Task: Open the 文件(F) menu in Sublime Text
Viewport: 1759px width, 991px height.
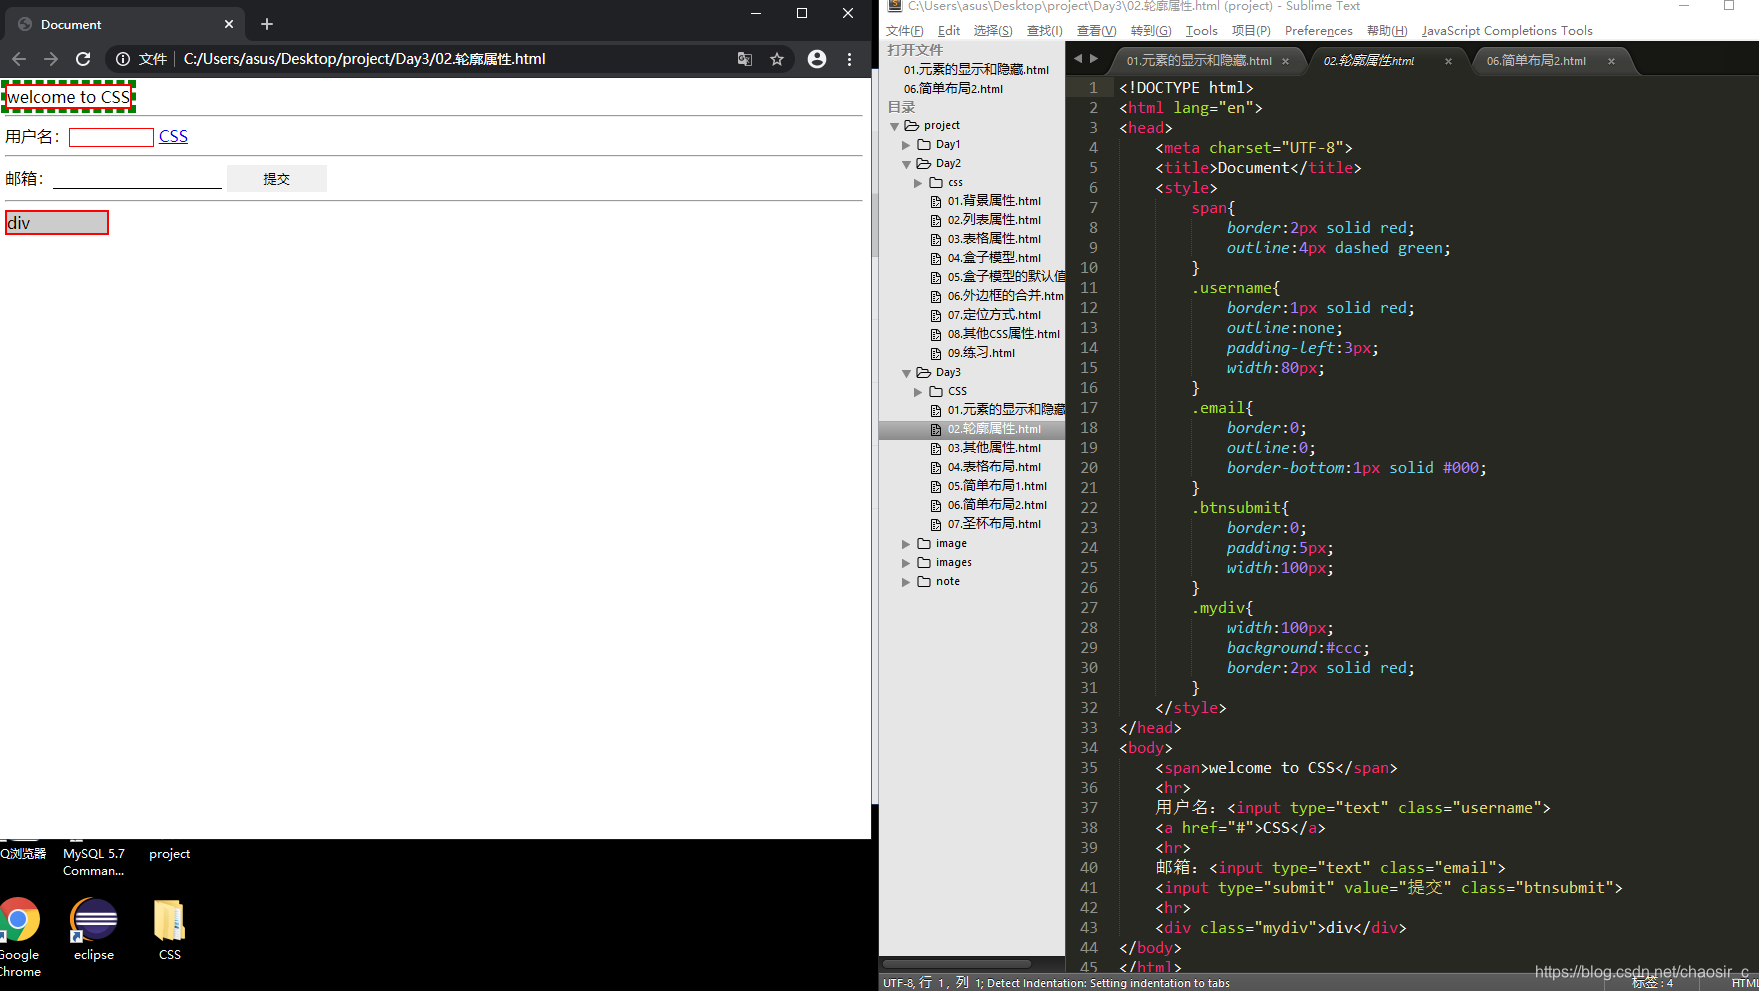Action: (x=904, y=31)
